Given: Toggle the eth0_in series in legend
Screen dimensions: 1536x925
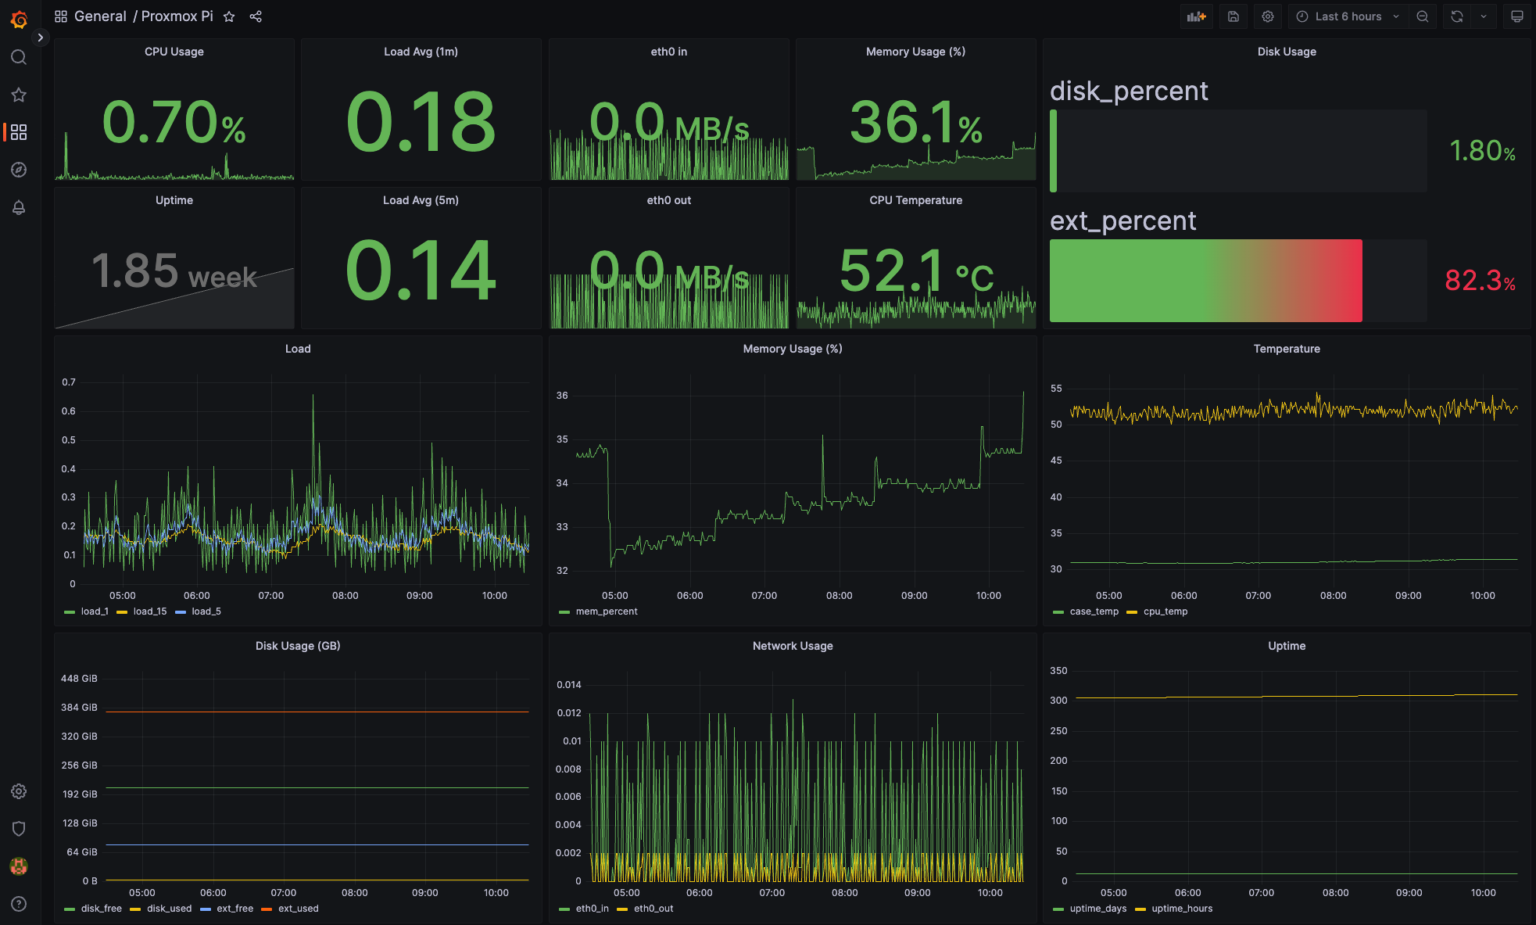Looking at the screenshot, I should 592,909.
